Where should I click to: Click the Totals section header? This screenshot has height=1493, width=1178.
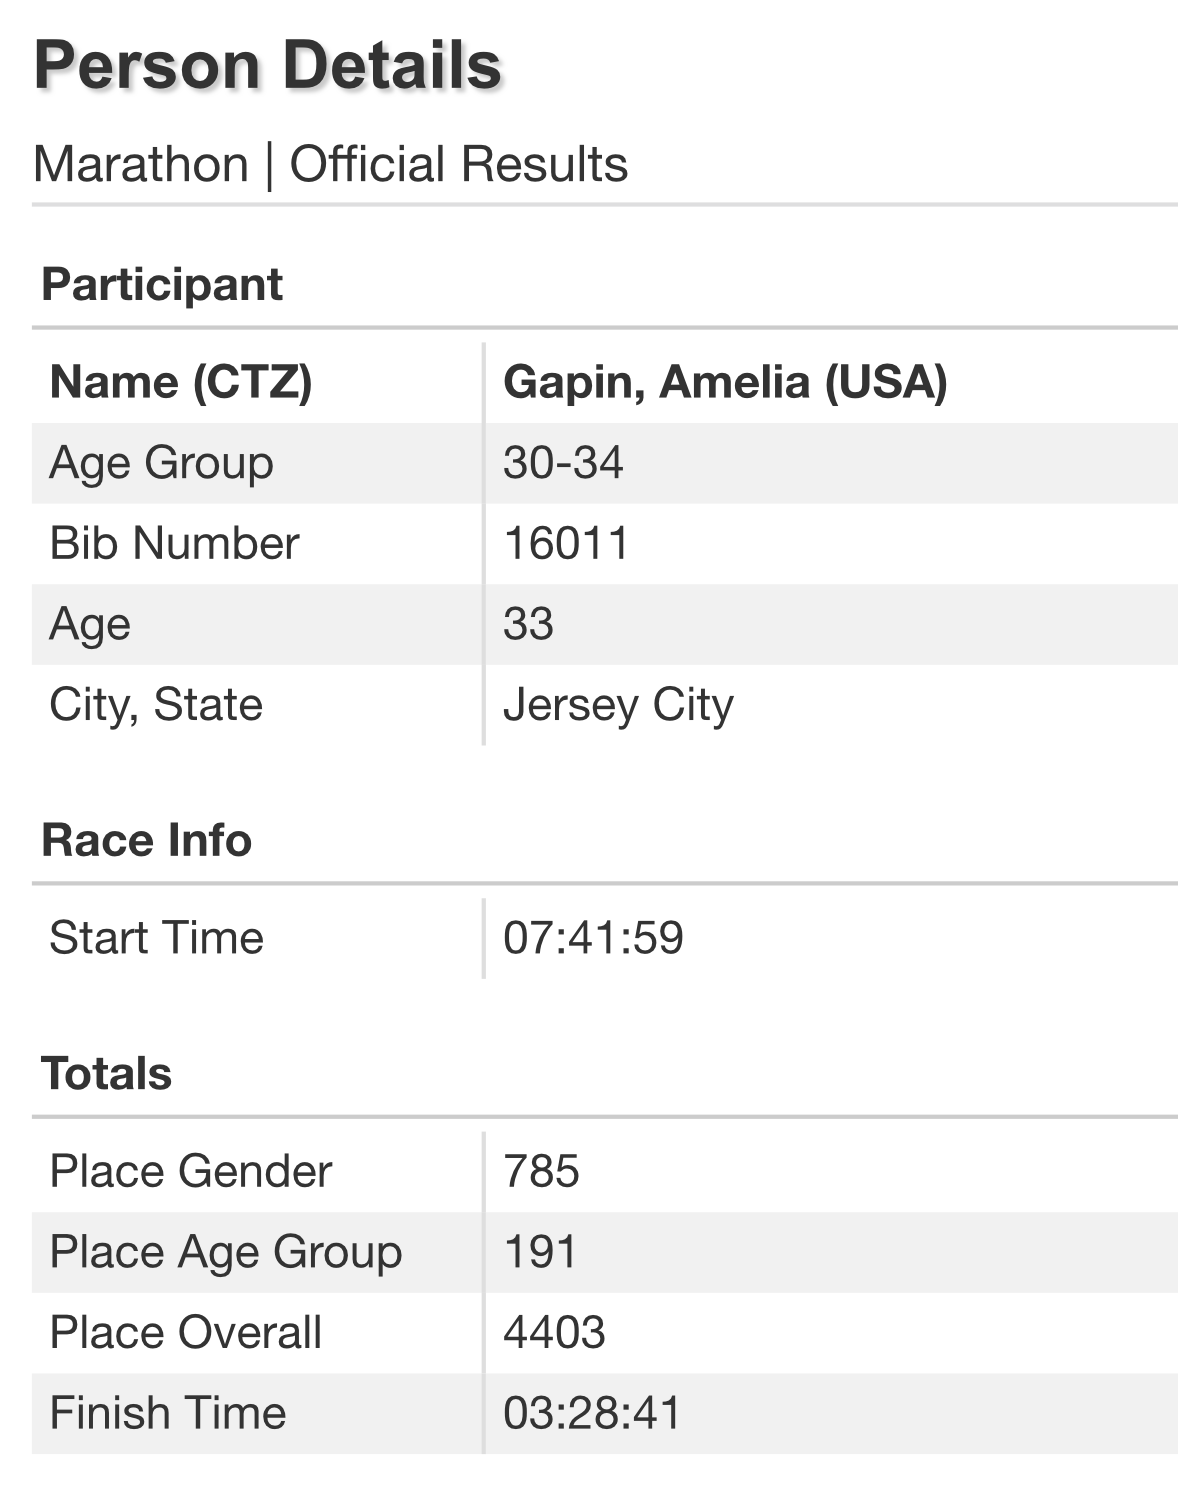106,1074
